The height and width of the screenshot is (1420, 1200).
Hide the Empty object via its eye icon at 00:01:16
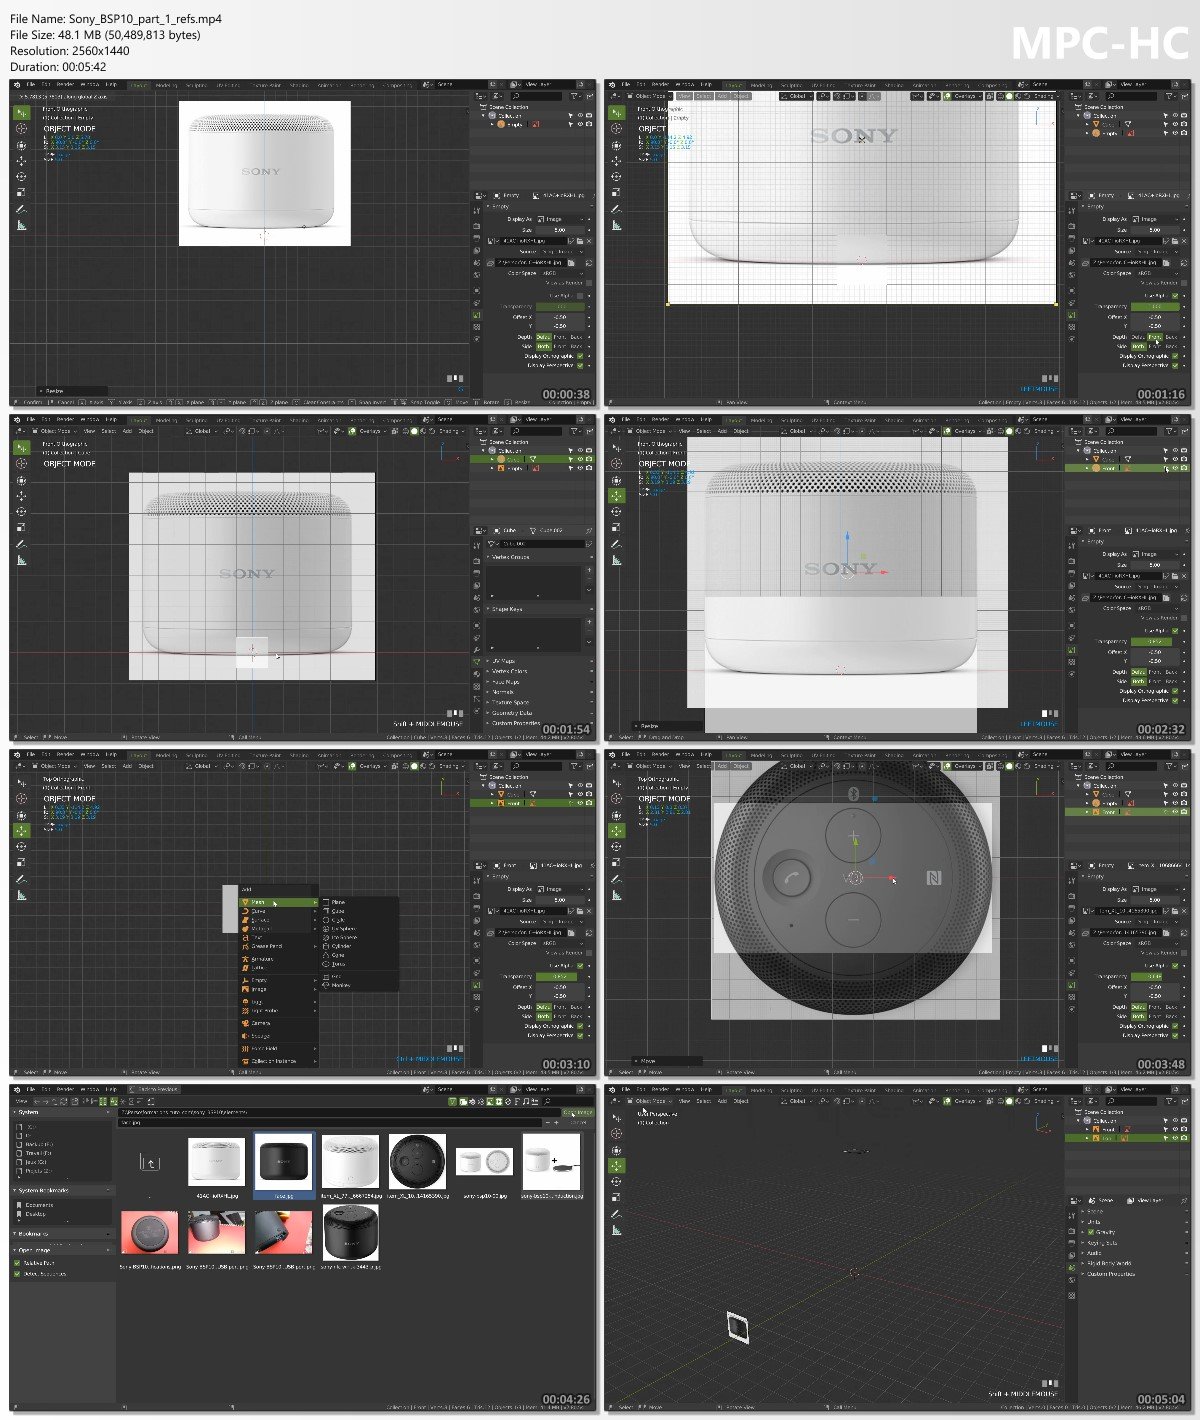pos(1175,133)
